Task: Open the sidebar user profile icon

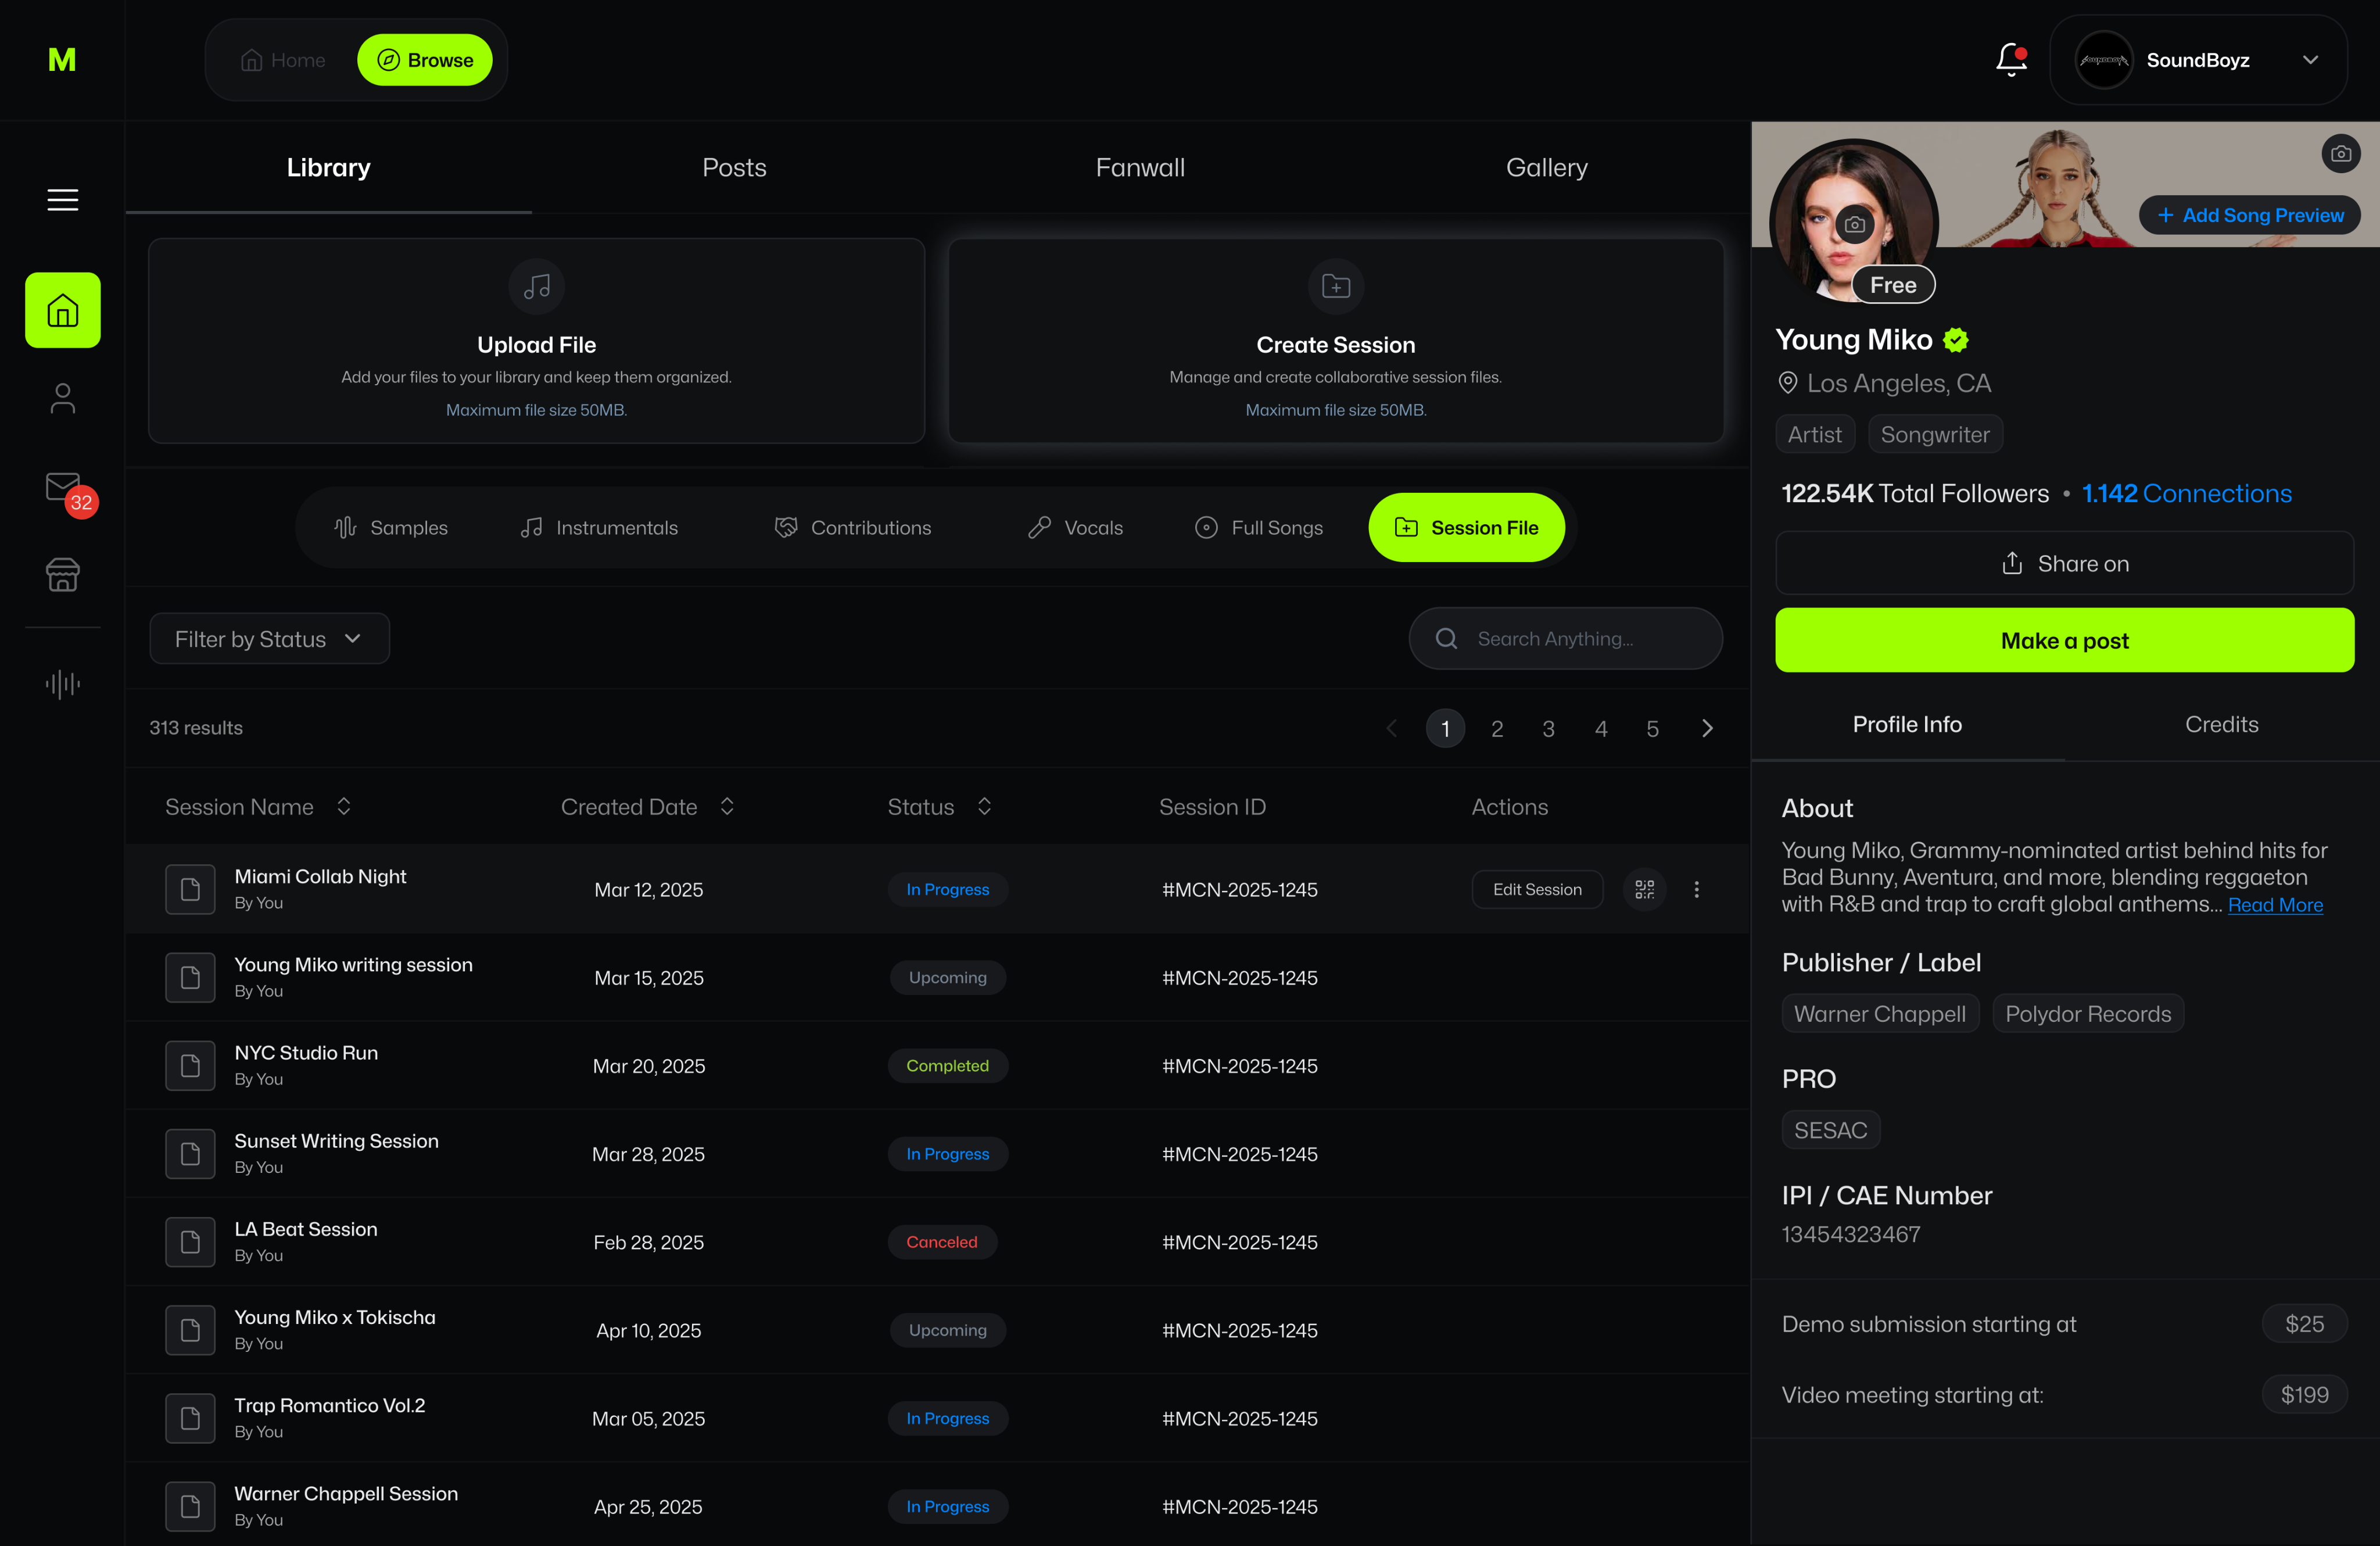Action: (x=62, y=398)
